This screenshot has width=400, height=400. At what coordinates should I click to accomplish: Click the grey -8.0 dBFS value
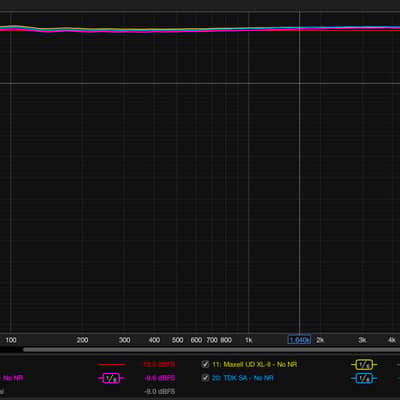pos(160,391)
